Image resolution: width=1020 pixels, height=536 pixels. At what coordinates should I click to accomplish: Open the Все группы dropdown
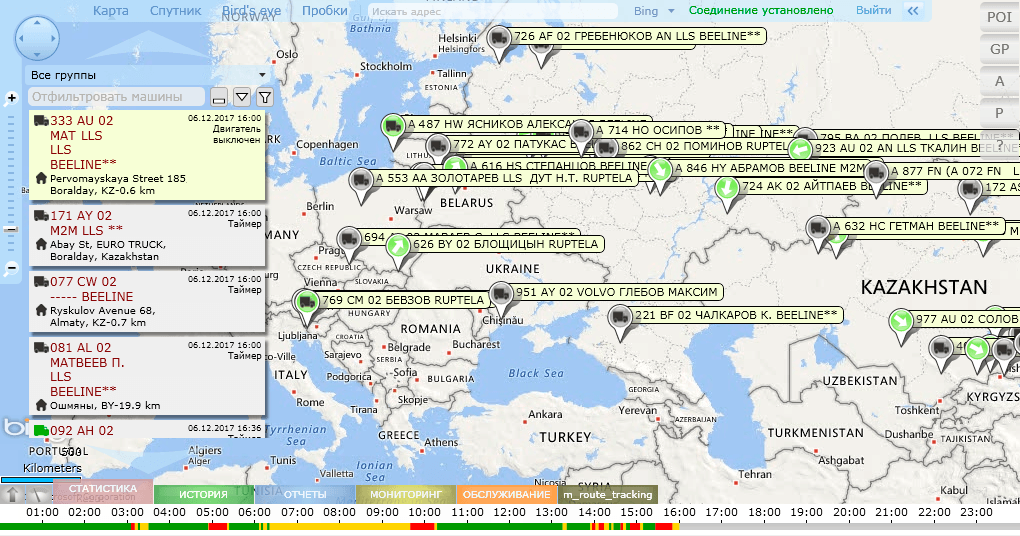[148, 75]
